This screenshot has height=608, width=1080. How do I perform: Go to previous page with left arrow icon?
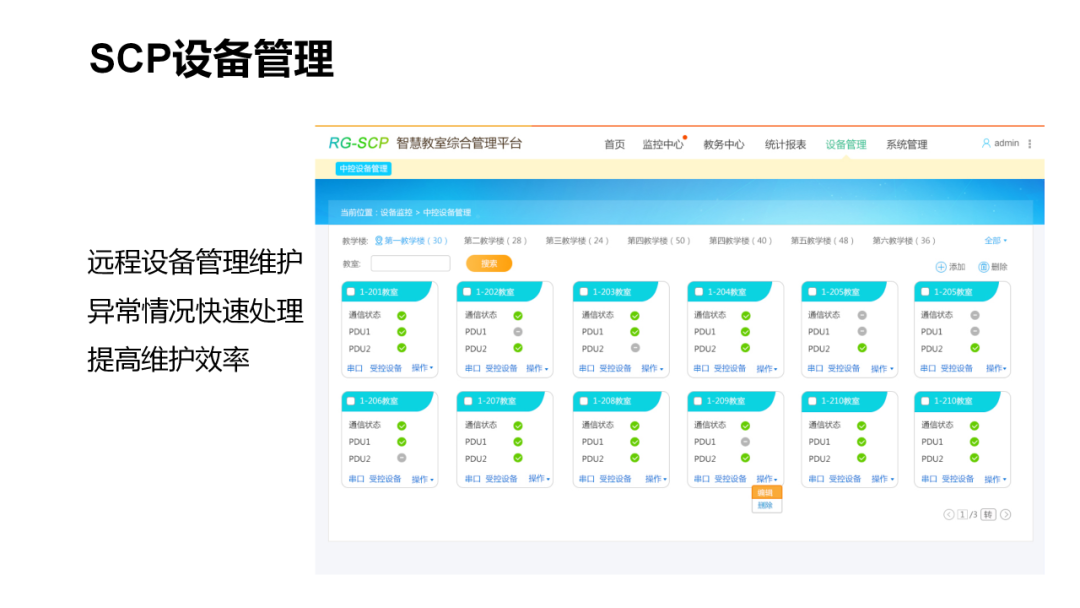948,514
